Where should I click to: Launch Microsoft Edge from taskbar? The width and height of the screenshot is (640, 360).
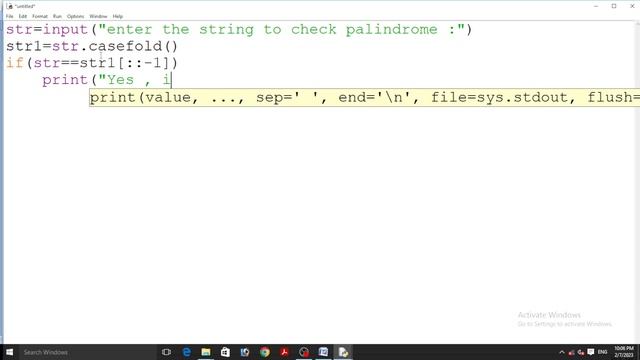click(x=187, y=352)
